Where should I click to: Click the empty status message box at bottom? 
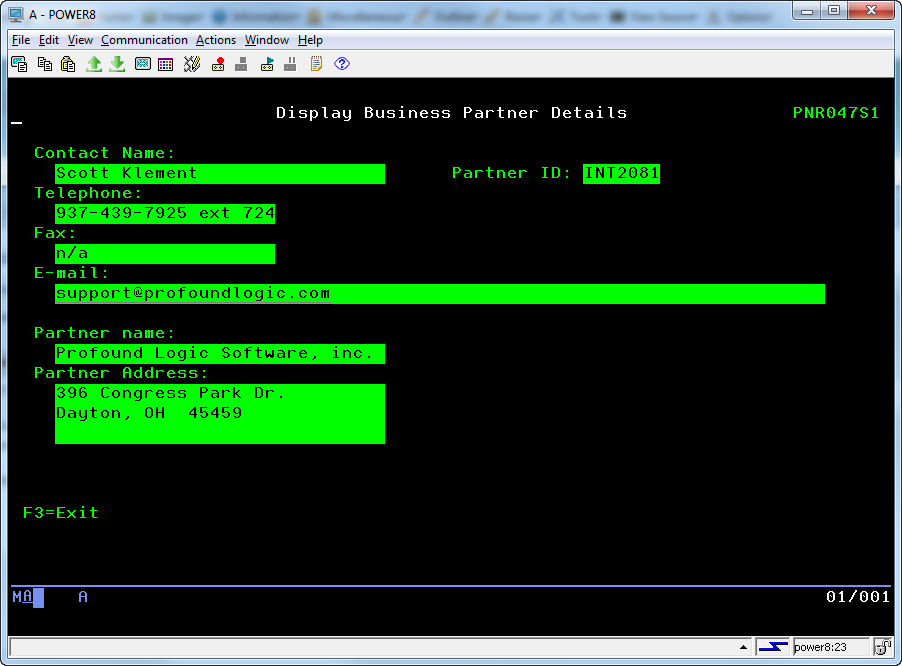[381, 647]
